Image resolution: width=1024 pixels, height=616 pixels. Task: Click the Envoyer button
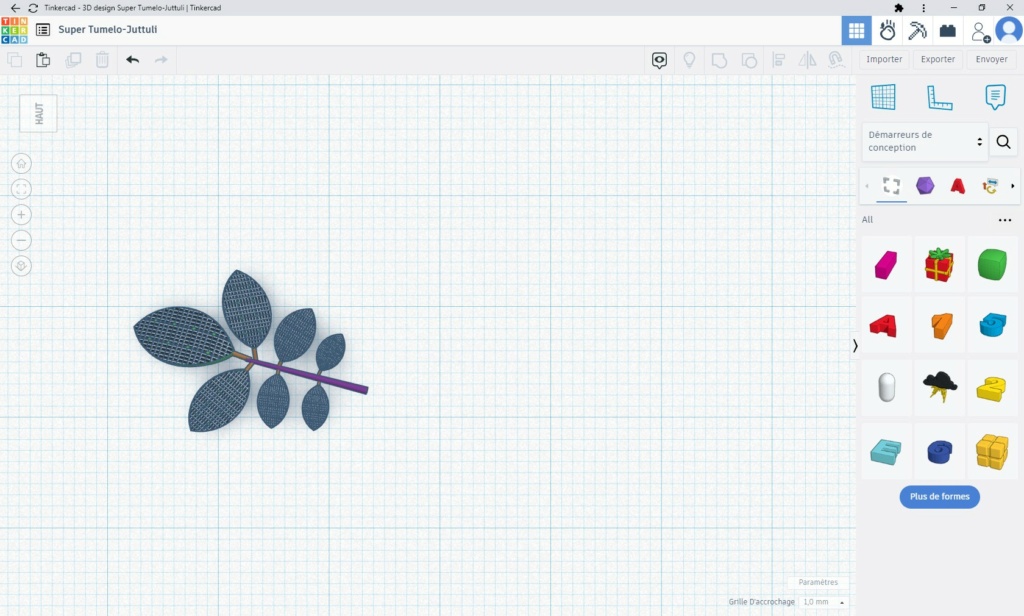991,59
